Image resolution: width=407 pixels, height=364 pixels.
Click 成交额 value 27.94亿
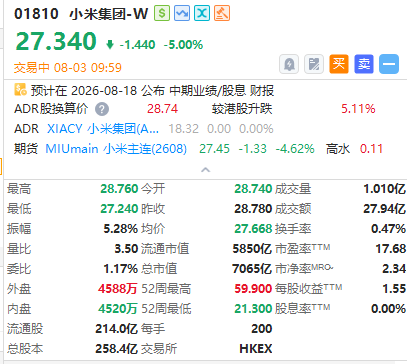(x=384, y=209)
